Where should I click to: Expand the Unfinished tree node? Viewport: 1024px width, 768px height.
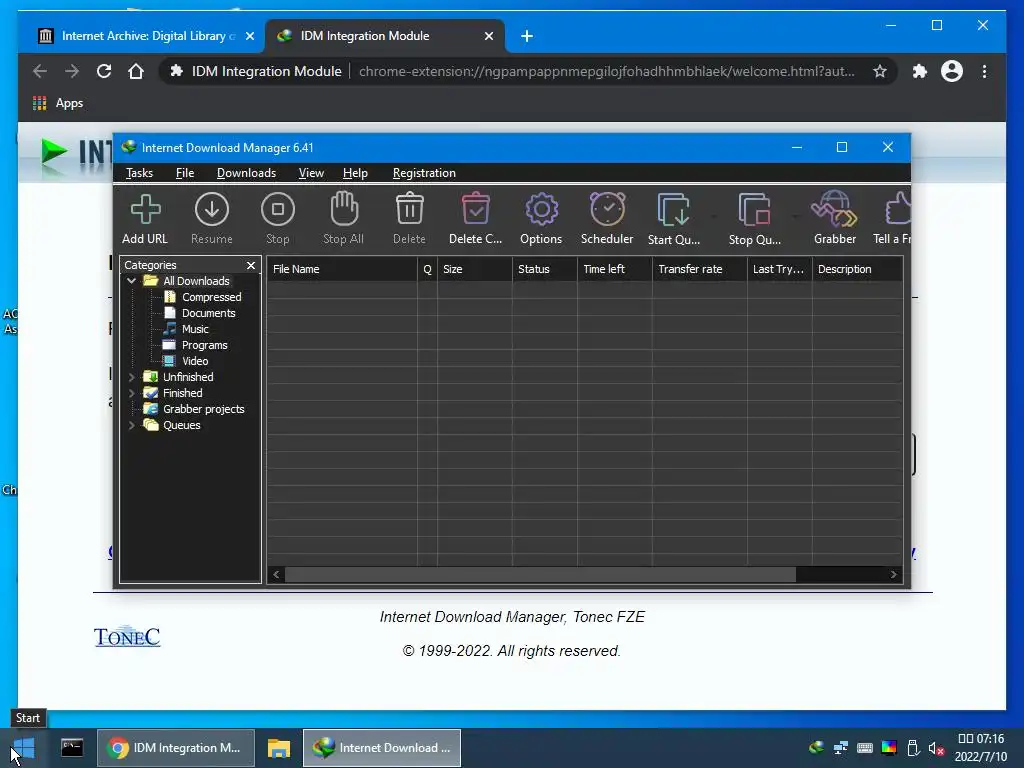pos(131,377)
